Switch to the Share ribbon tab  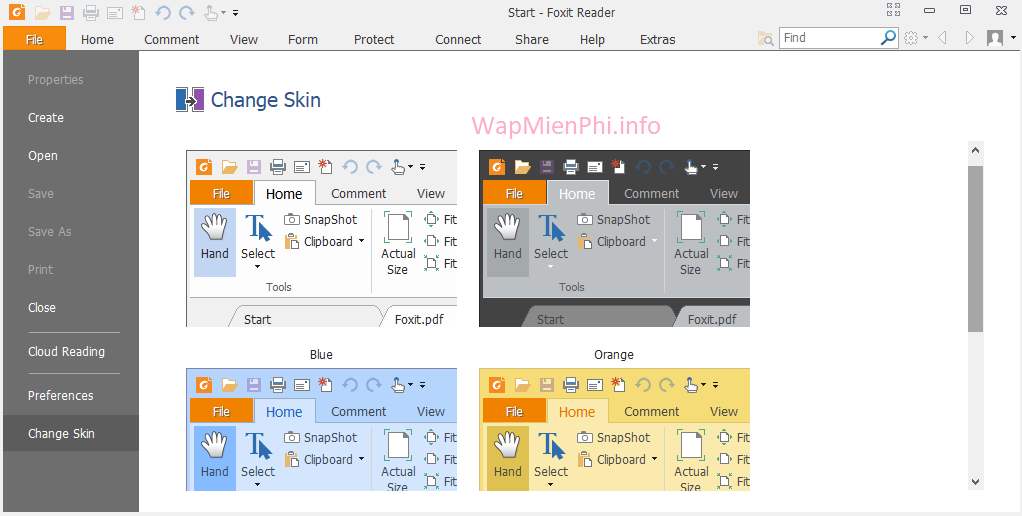click(x=532, y=40)
